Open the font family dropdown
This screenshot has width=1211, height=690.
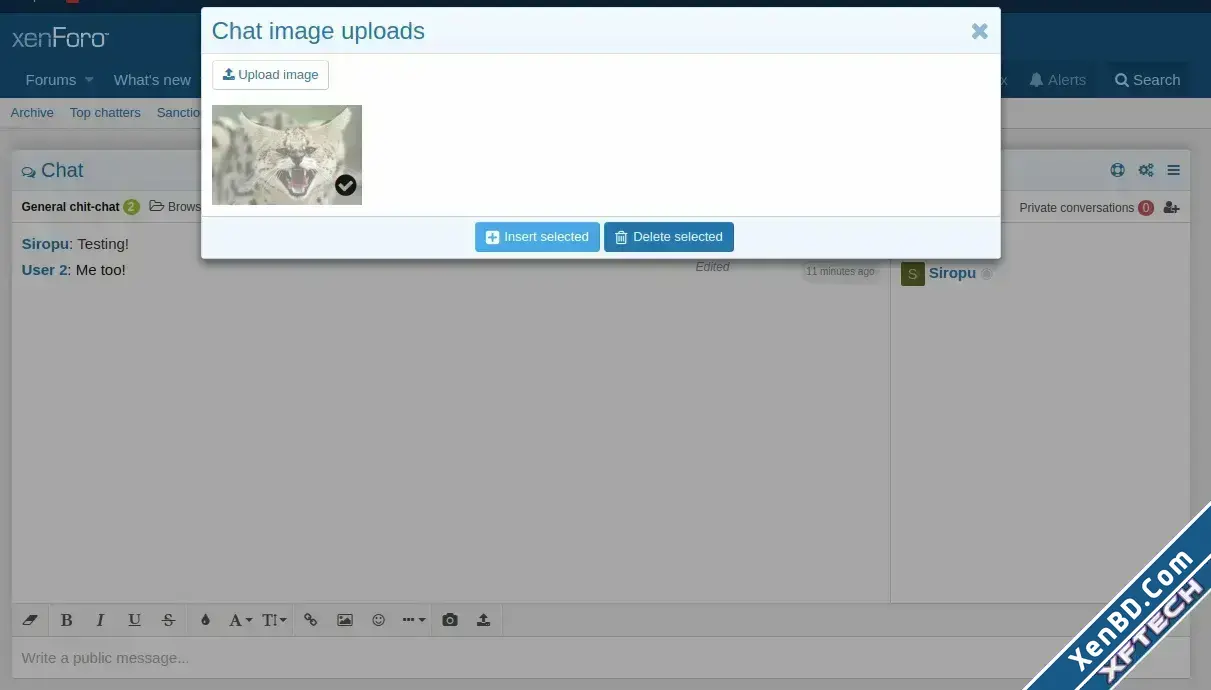point(240,620)
